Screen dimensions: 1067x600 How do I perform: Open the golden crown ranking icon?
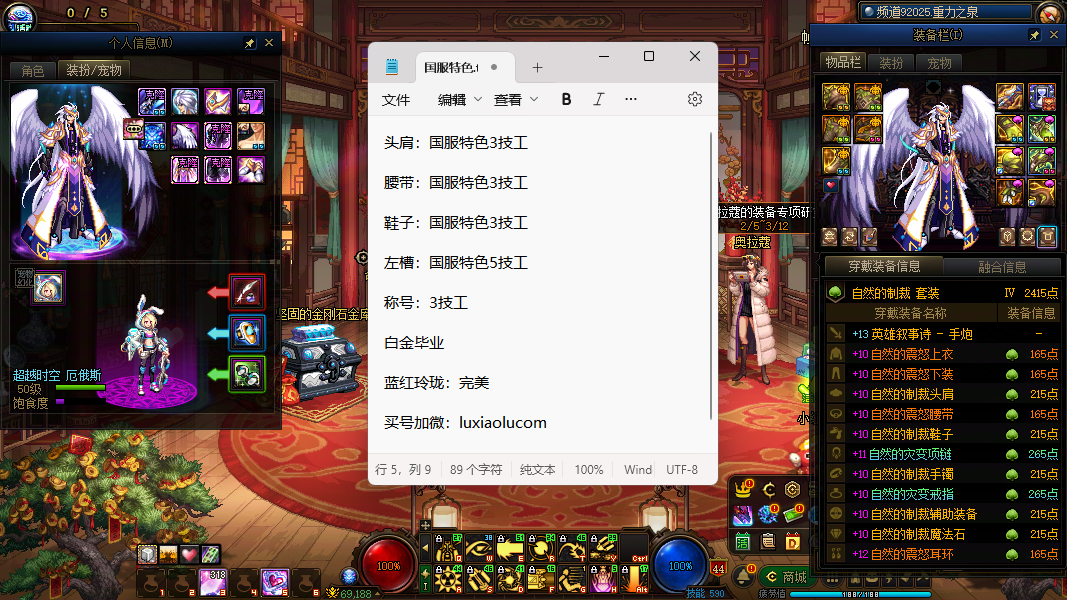[742, 490]
